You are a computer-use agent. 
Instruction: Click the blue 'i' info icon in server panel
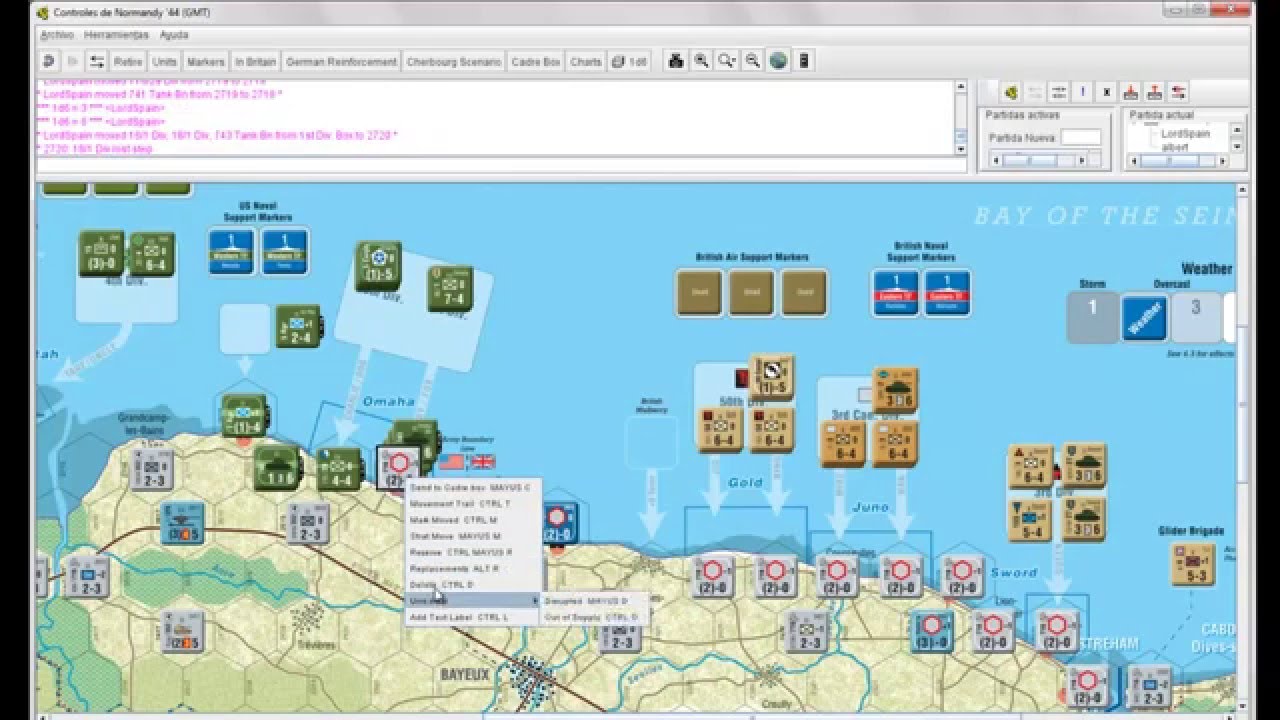coord(1083,92)
